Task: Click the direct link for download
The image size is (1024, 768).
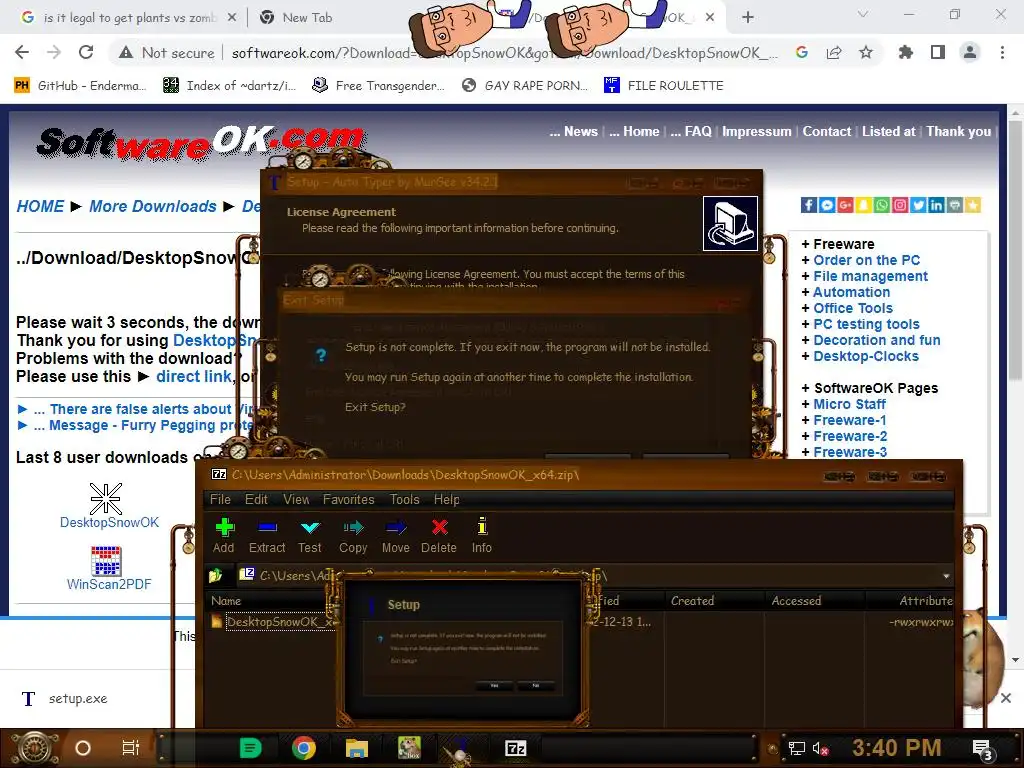Action: tap(193, 377)
